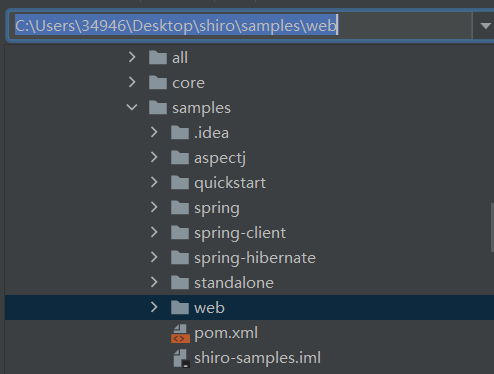This screenshot has height=374, width=494.
Task: Click the samples folder icon
Action: pyautogui.click(x=158, y=107)
